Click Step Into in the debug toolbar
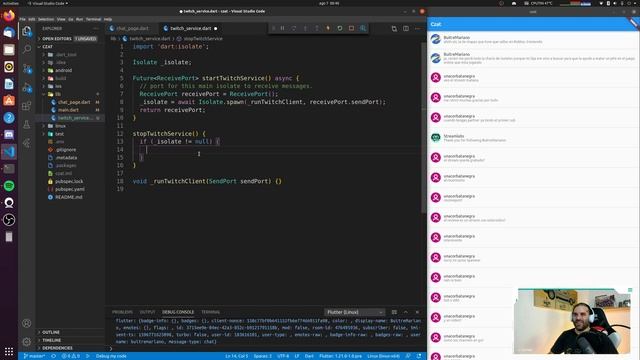 (x=305, y=28)
